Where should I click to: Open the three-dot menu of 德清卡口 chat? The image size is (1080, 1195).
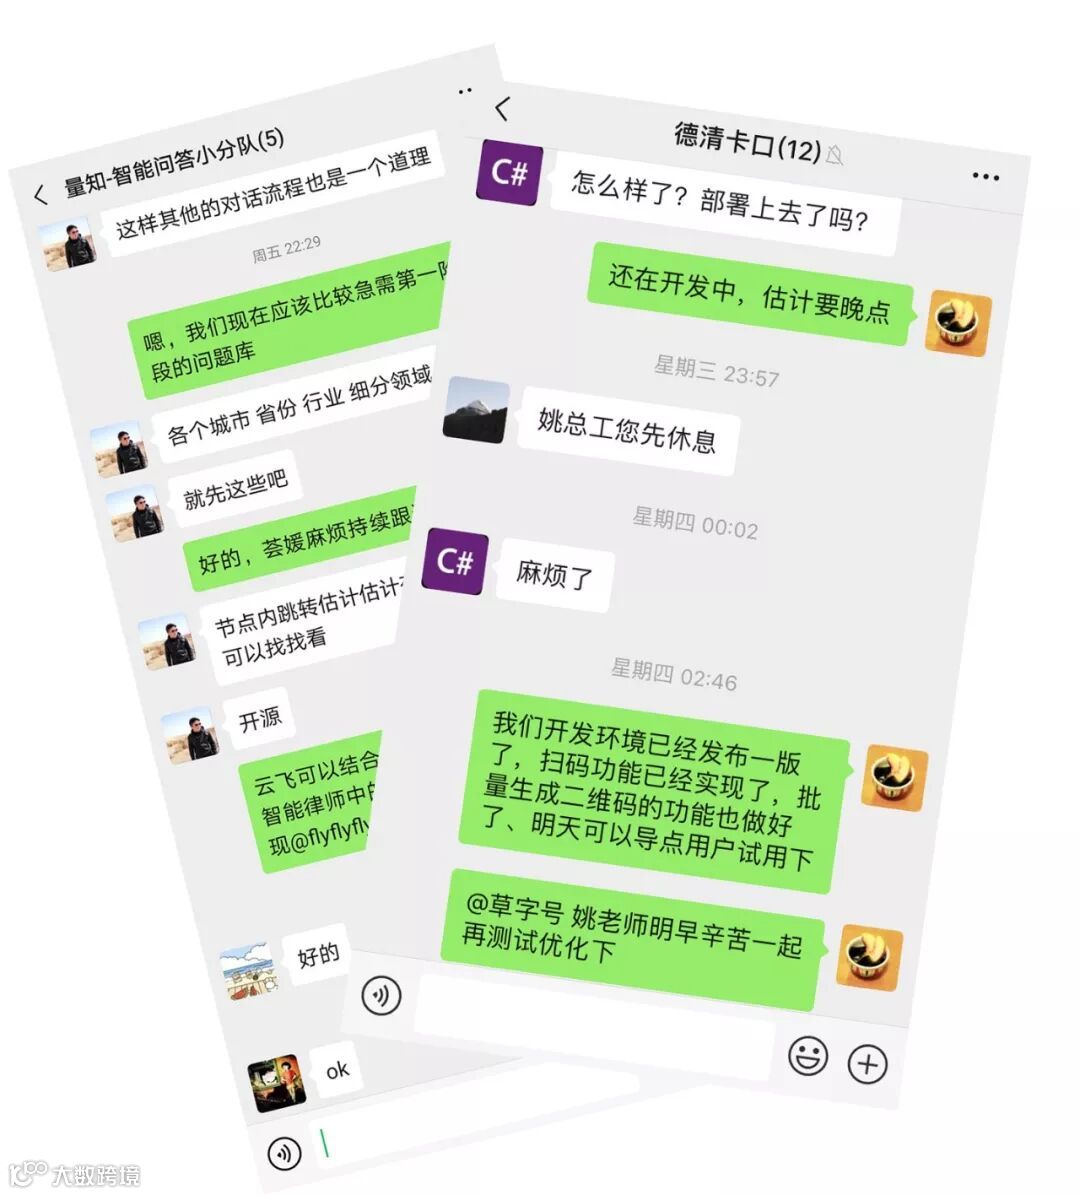tap(985, 177)
